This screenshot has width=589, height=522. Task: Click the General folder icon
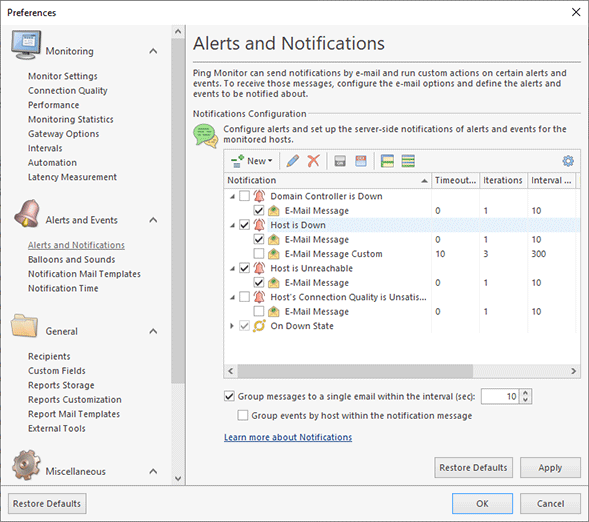[x=24, y=325]
